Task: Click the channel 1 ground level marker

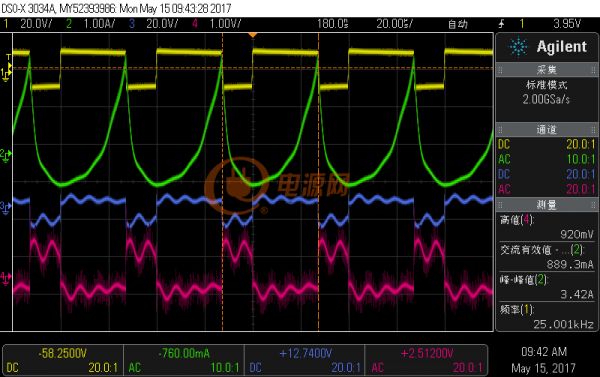Action: tap(6, 74)
